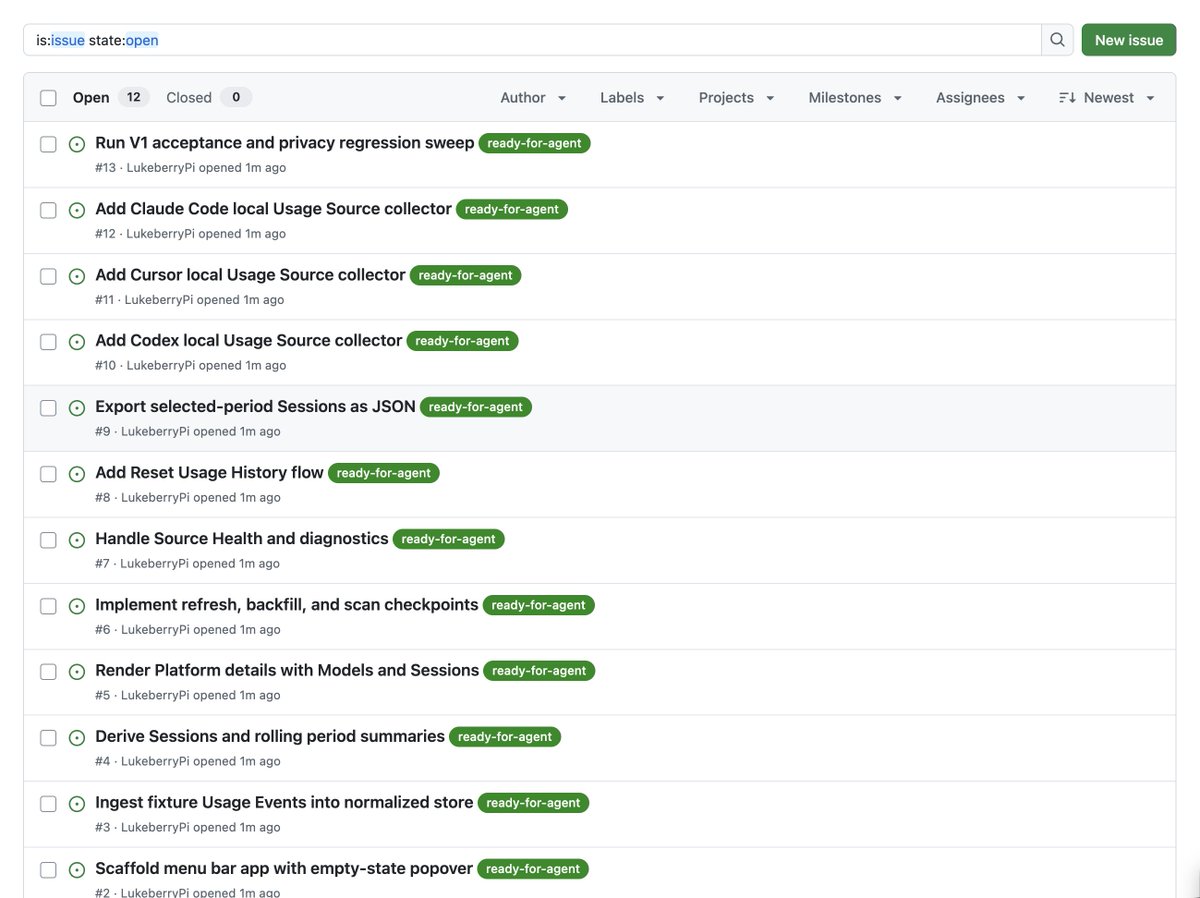The image size is (1200, 898).
Task: Click the open-issue icon for Claude Code collector
Action: coord(77,210)
